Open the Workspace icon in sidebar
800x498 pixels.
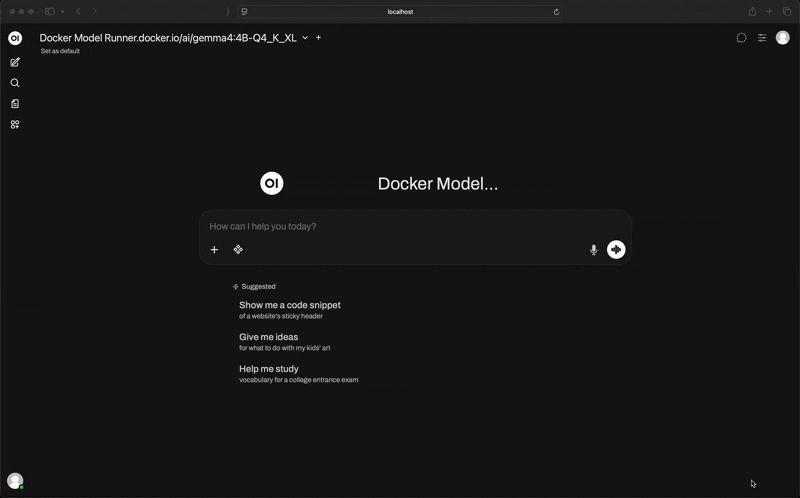15,124
